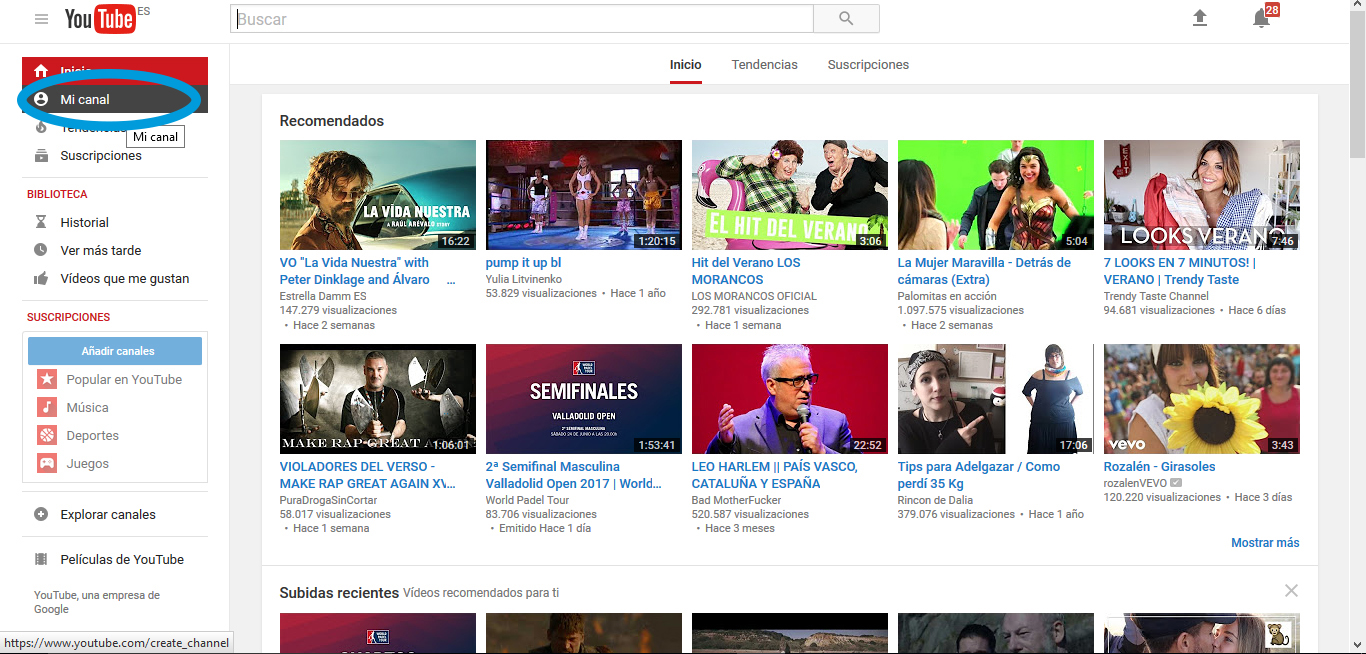This screenshot has height=654, width=1366.
Task: Open channel 'World Padel Tour'
Action: 527,500
